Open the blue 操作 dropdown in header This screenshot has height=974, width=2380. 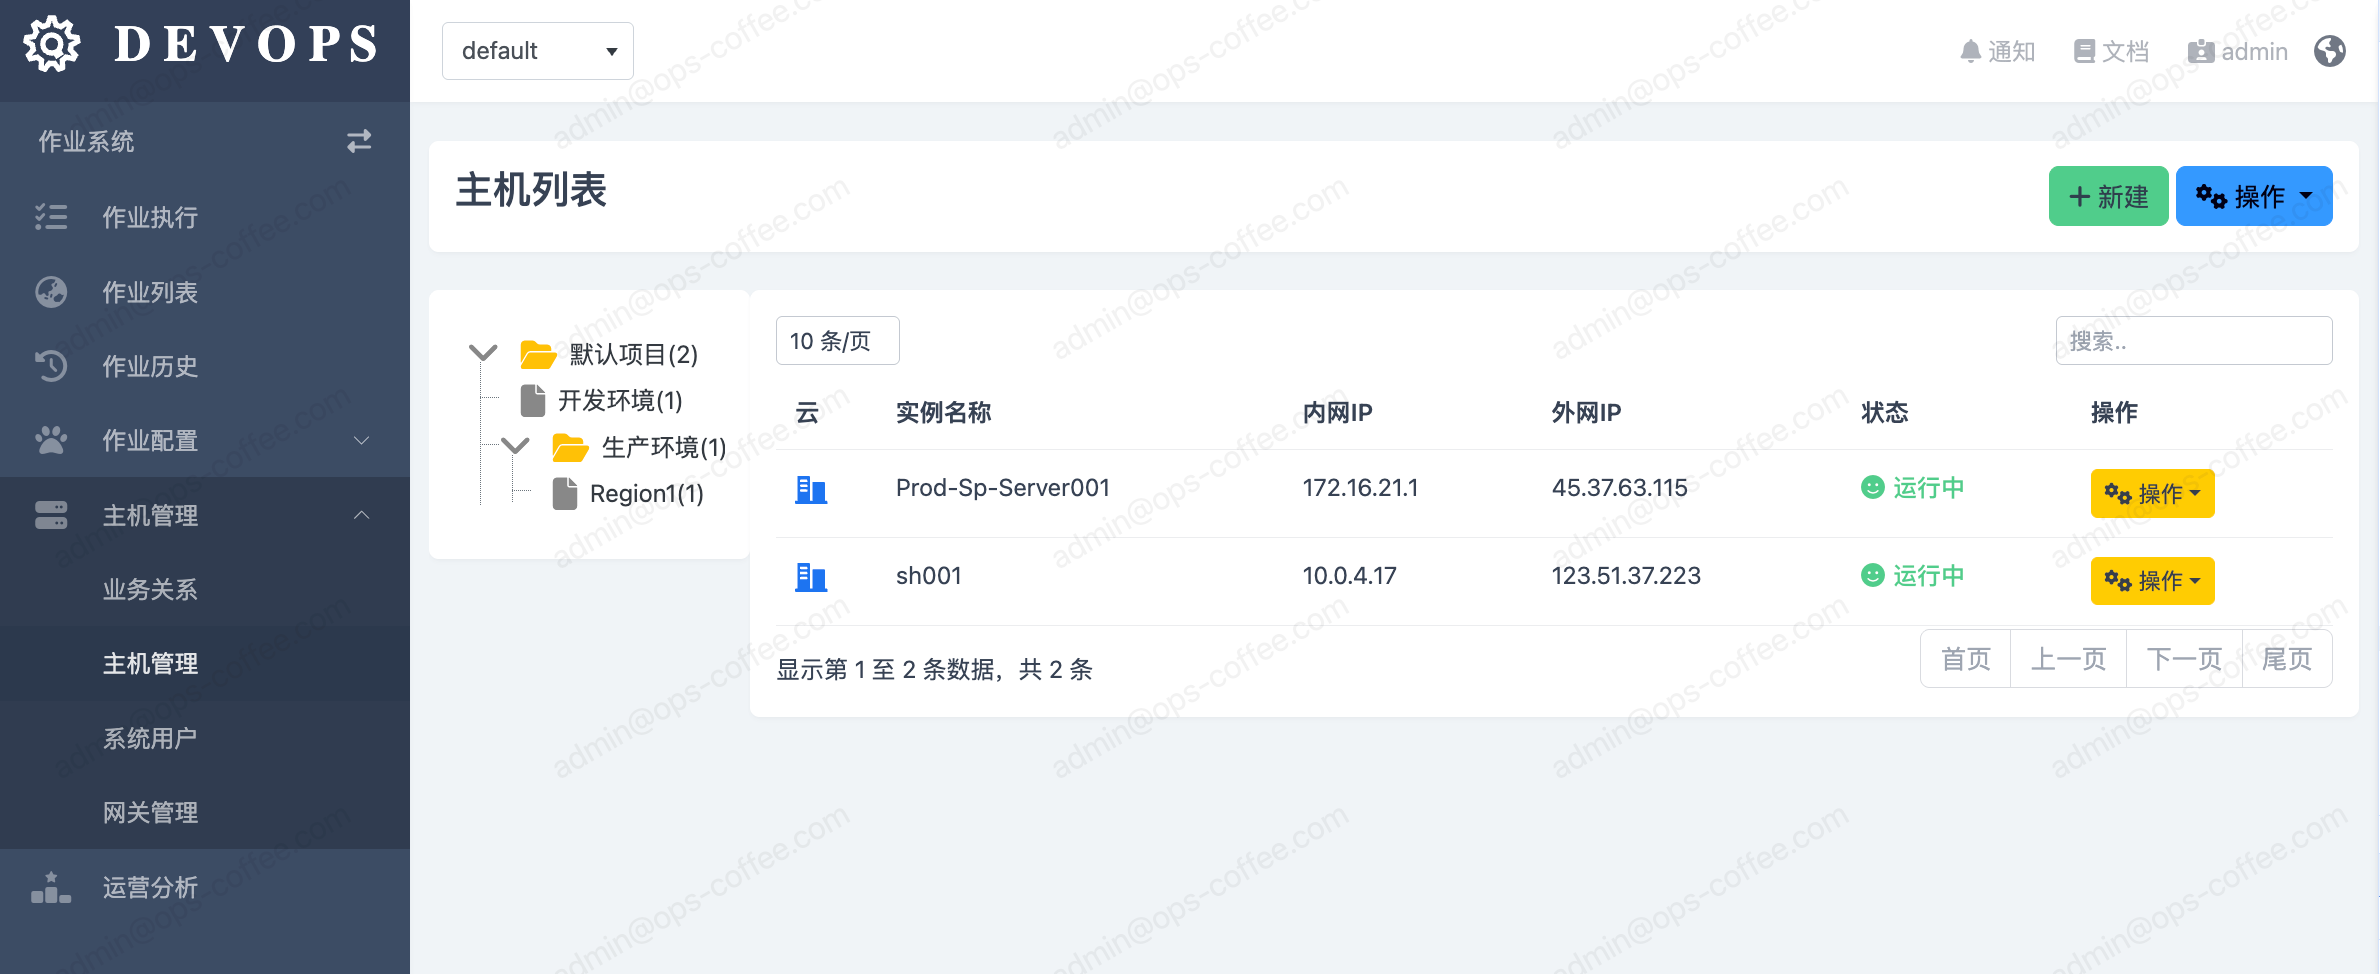pyautogui.click(x=2253, y=196)
